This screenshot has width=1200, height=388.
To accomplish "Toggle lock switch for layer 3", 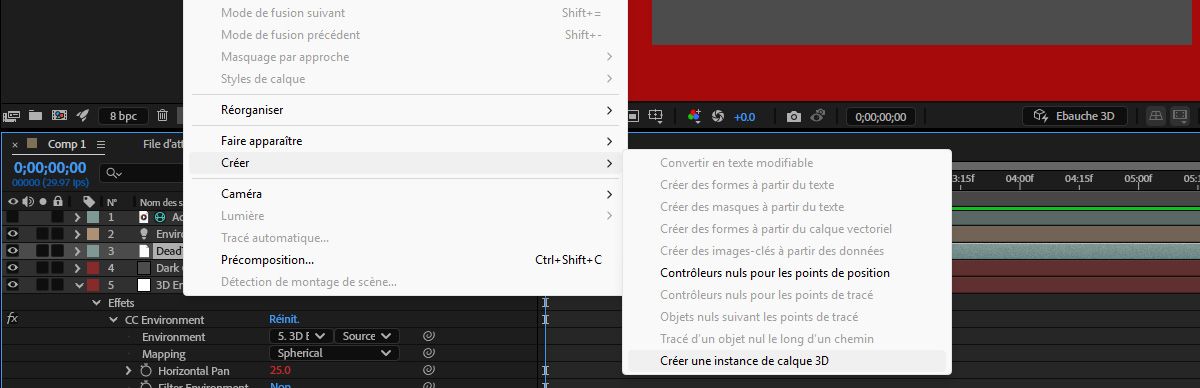I will (58, 250).
